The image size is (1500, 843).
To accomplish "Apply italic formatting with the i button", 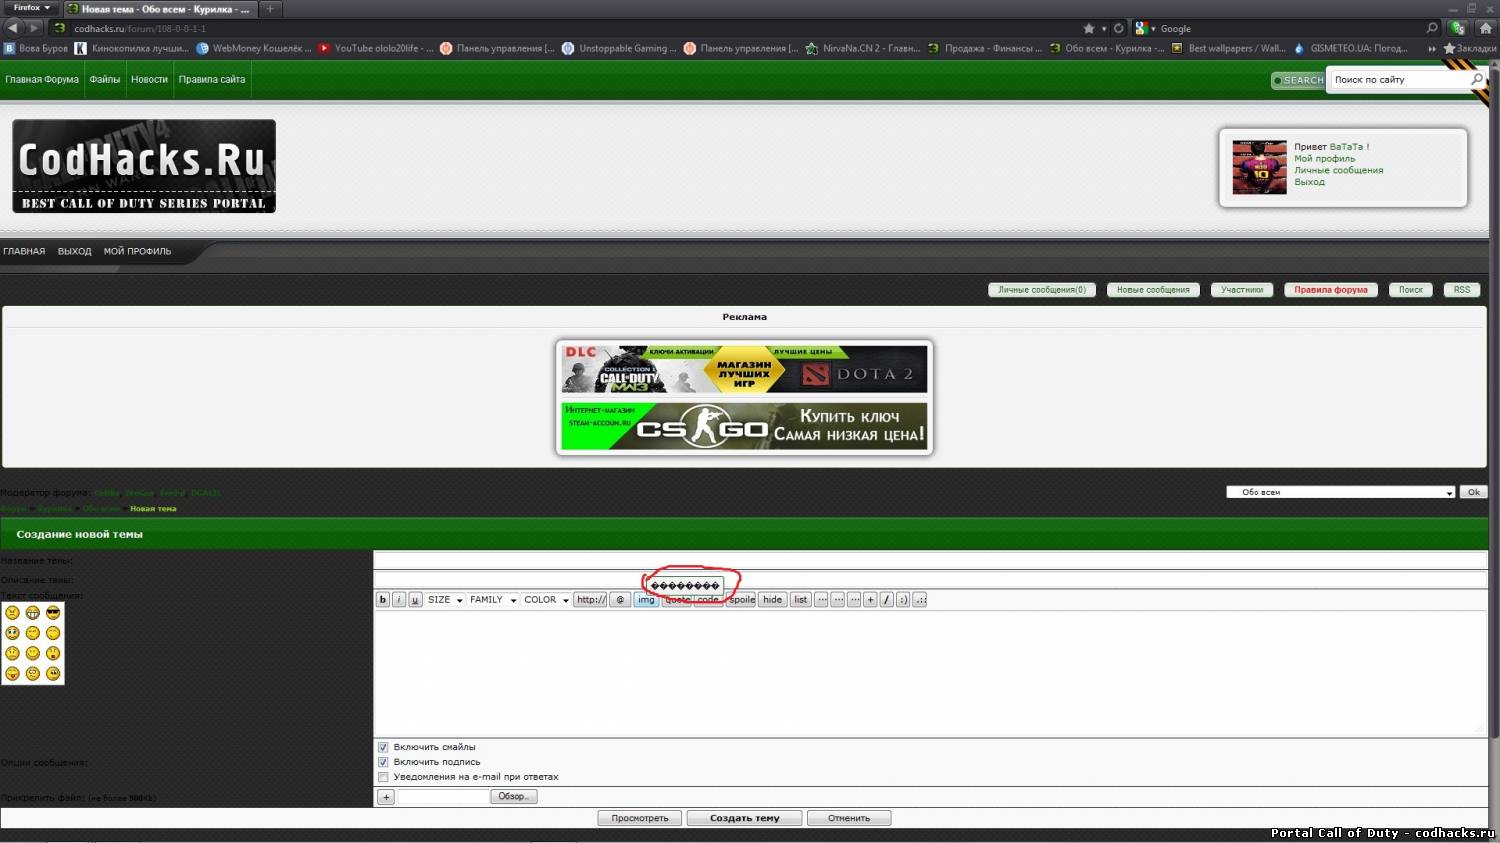I will 399,600.
